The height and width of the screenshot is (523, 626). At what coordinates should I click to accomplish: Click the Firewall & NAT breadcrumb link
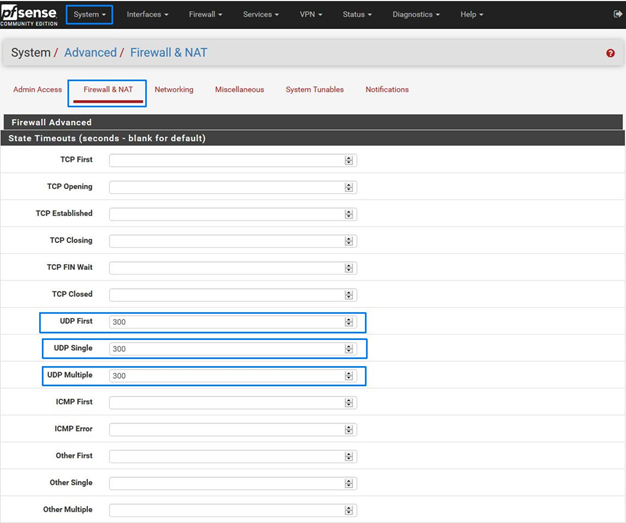168,53
